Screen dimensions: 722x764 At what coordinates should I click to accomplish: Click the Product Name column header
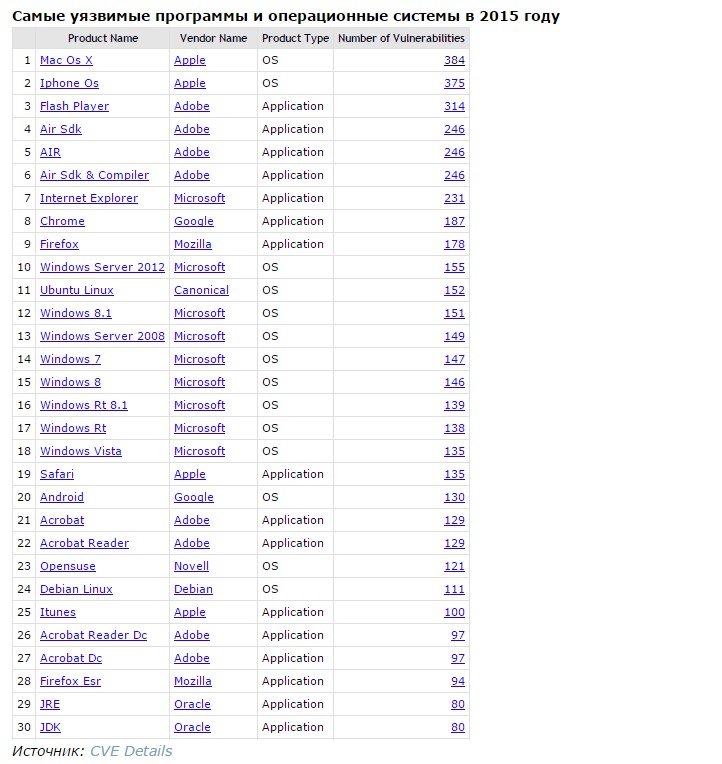(103, 38)
